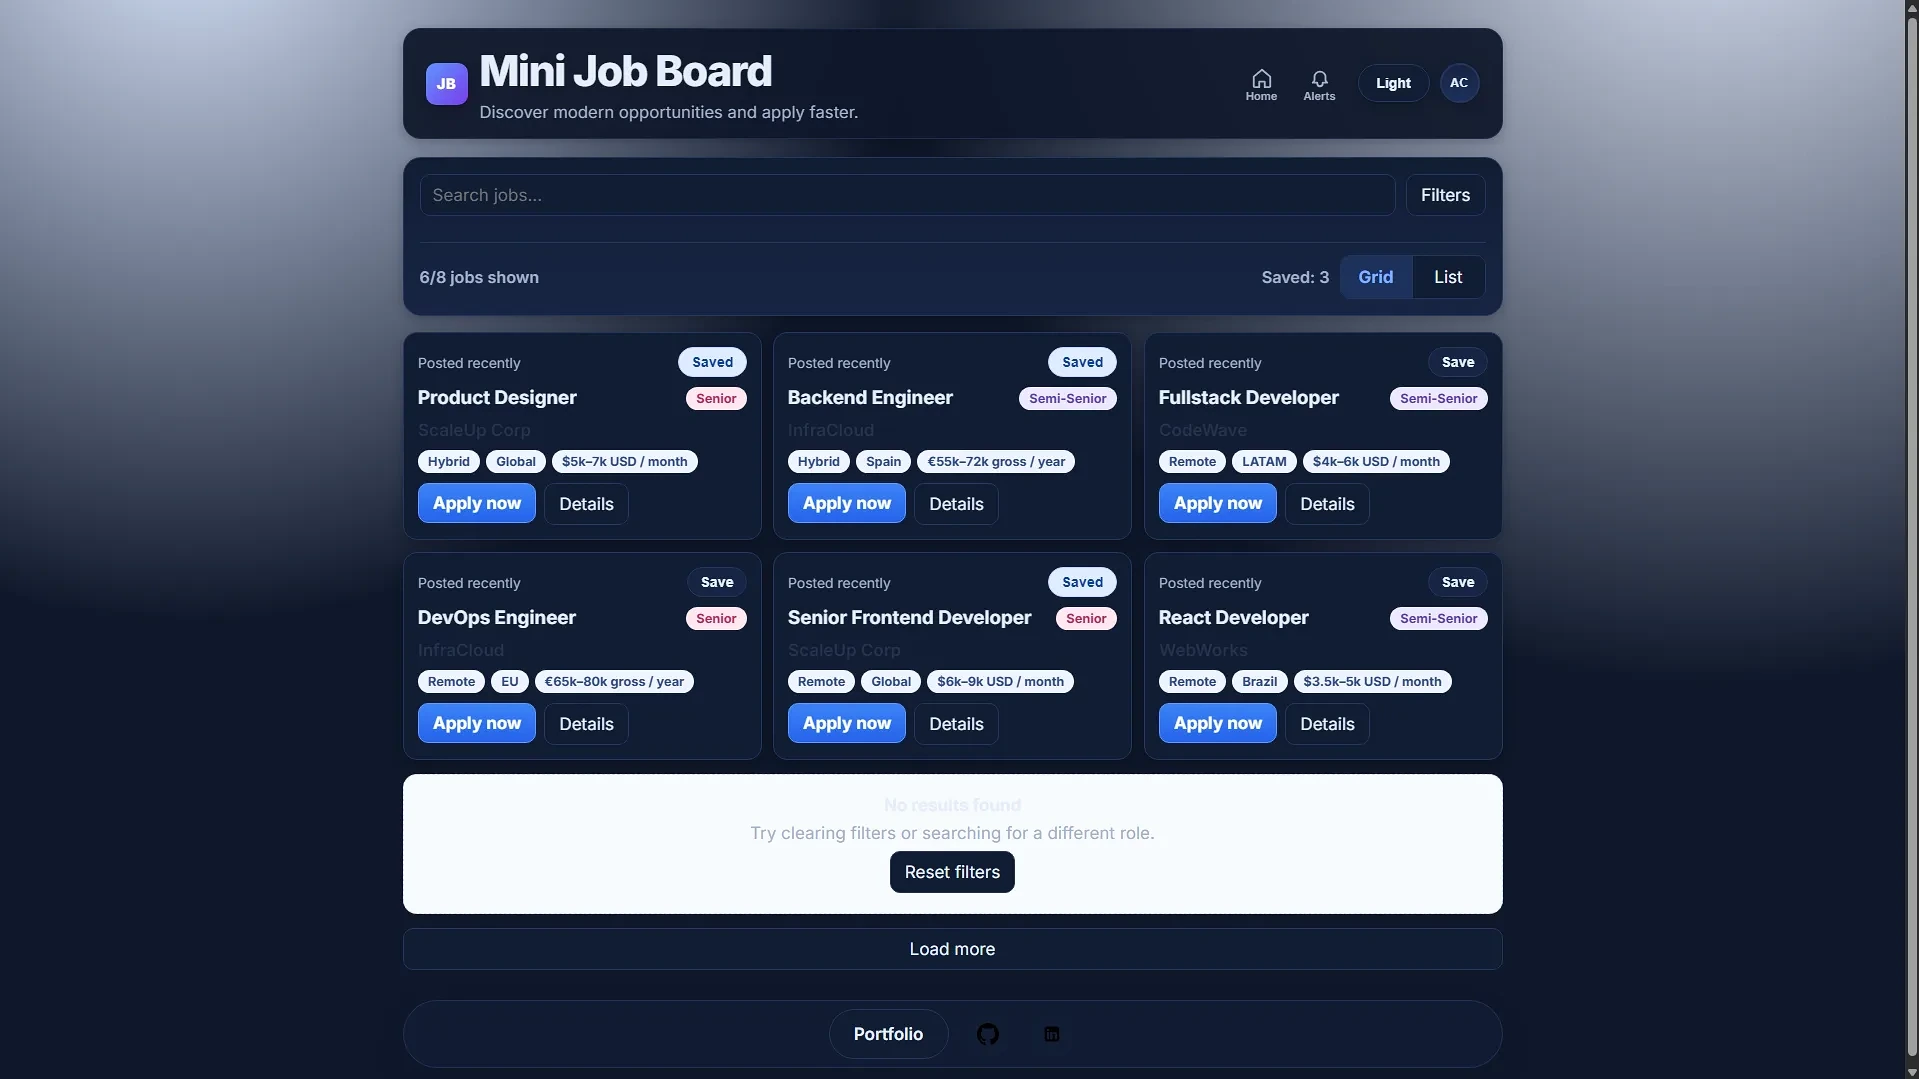Click the EU tag on DevOps Engineer
The height and width of the screenshot is (1079, 1919).
click(509, 681)
